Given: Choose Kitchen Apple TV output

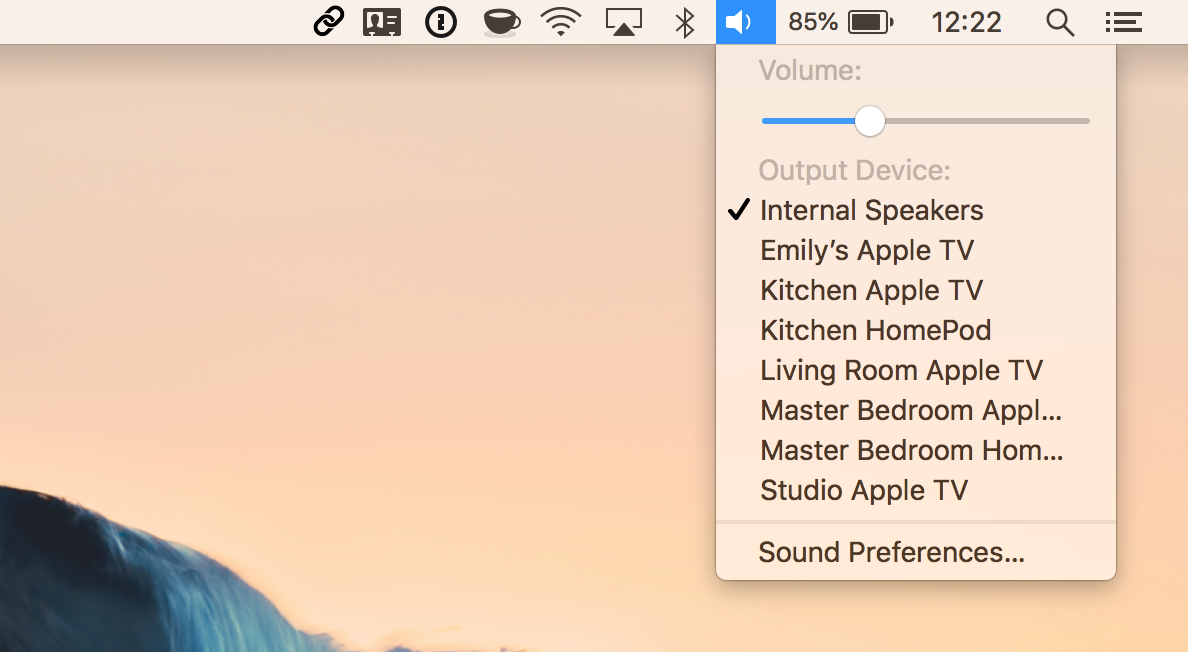Looking at the screenshot, I should (x=871, y=290).
